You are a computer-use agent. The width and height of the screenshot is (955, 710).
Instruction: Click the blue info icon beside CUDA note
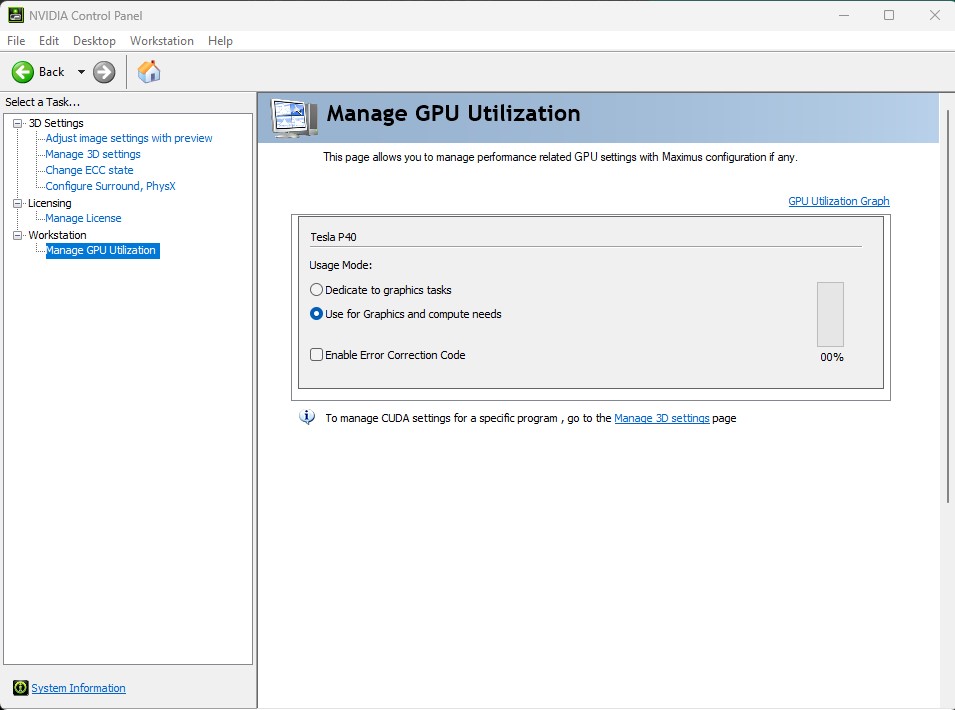point(308,418)
